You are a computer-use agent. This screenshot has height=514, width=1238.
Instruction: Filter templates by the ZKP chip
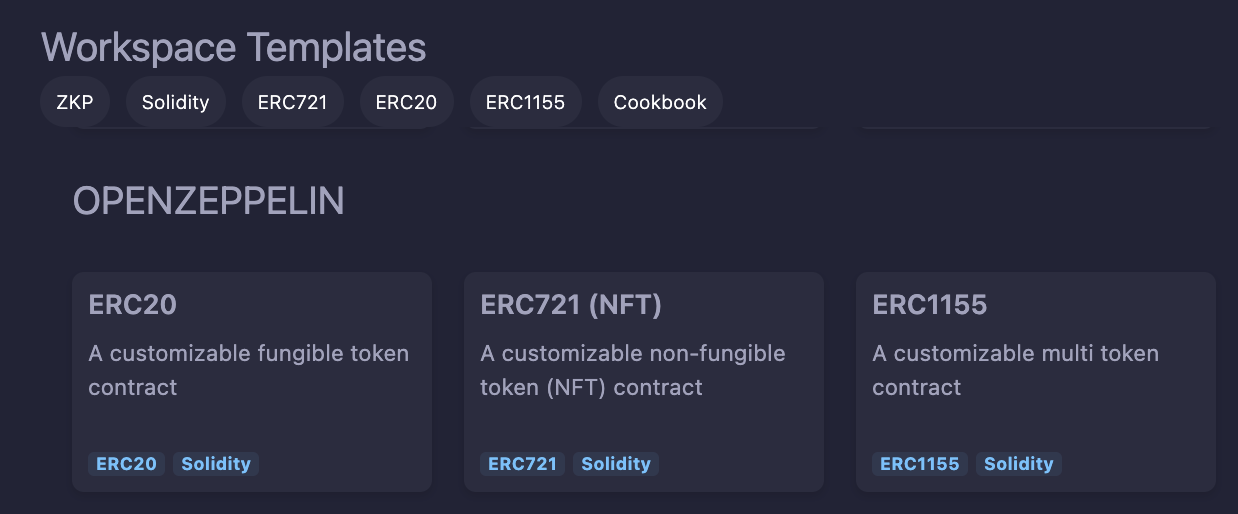[x=75, y=102]
